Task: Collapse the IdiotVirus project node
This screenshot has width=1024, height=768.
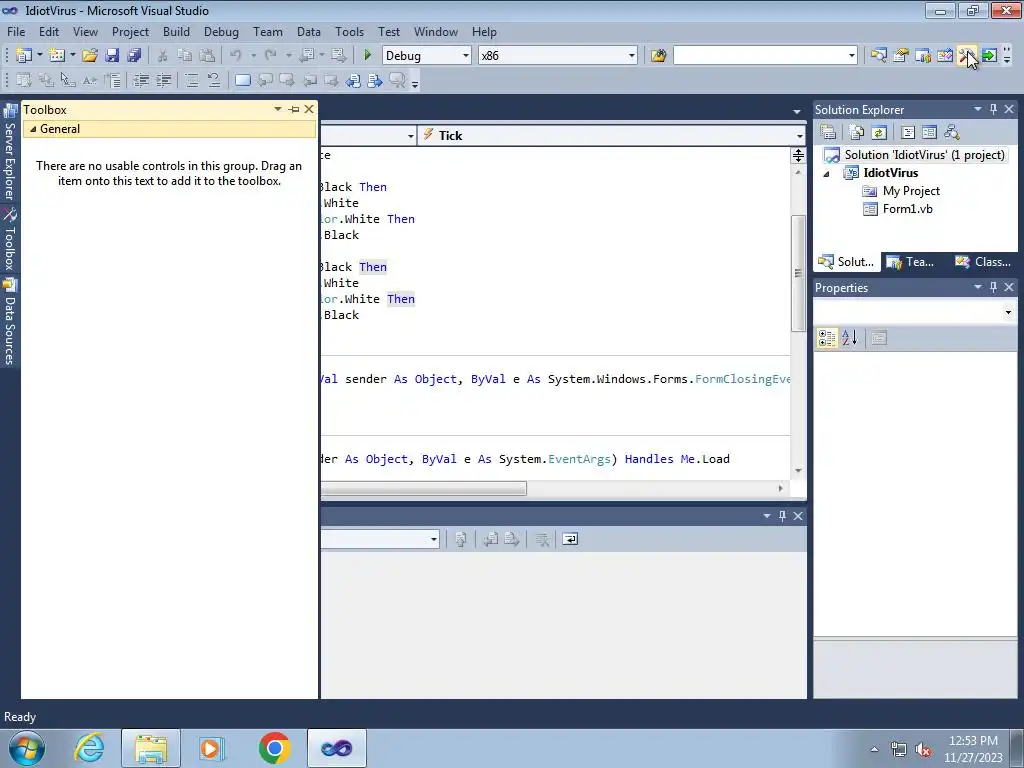Action: [x=826, y=173]
